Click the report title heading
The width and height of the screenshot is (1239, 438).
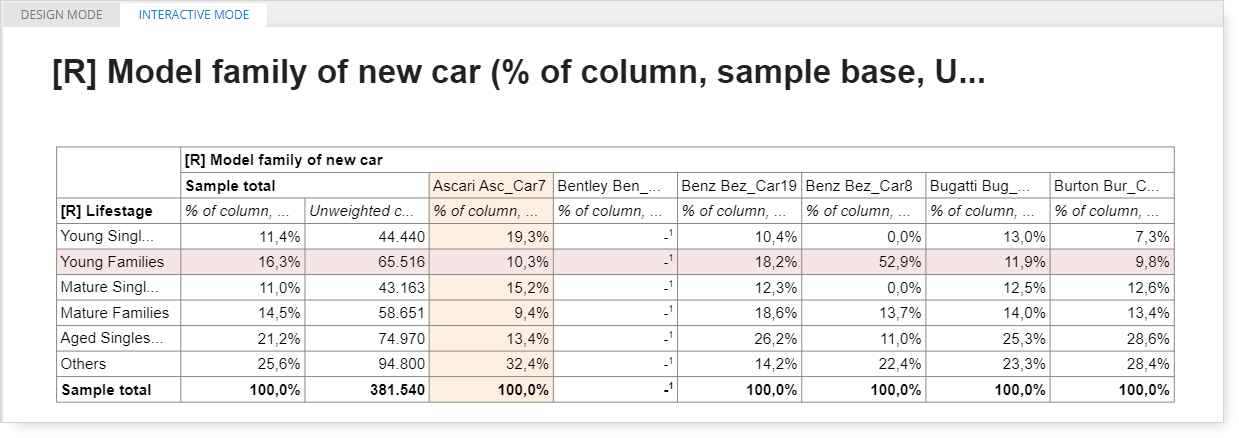click(x=519, y=73)
